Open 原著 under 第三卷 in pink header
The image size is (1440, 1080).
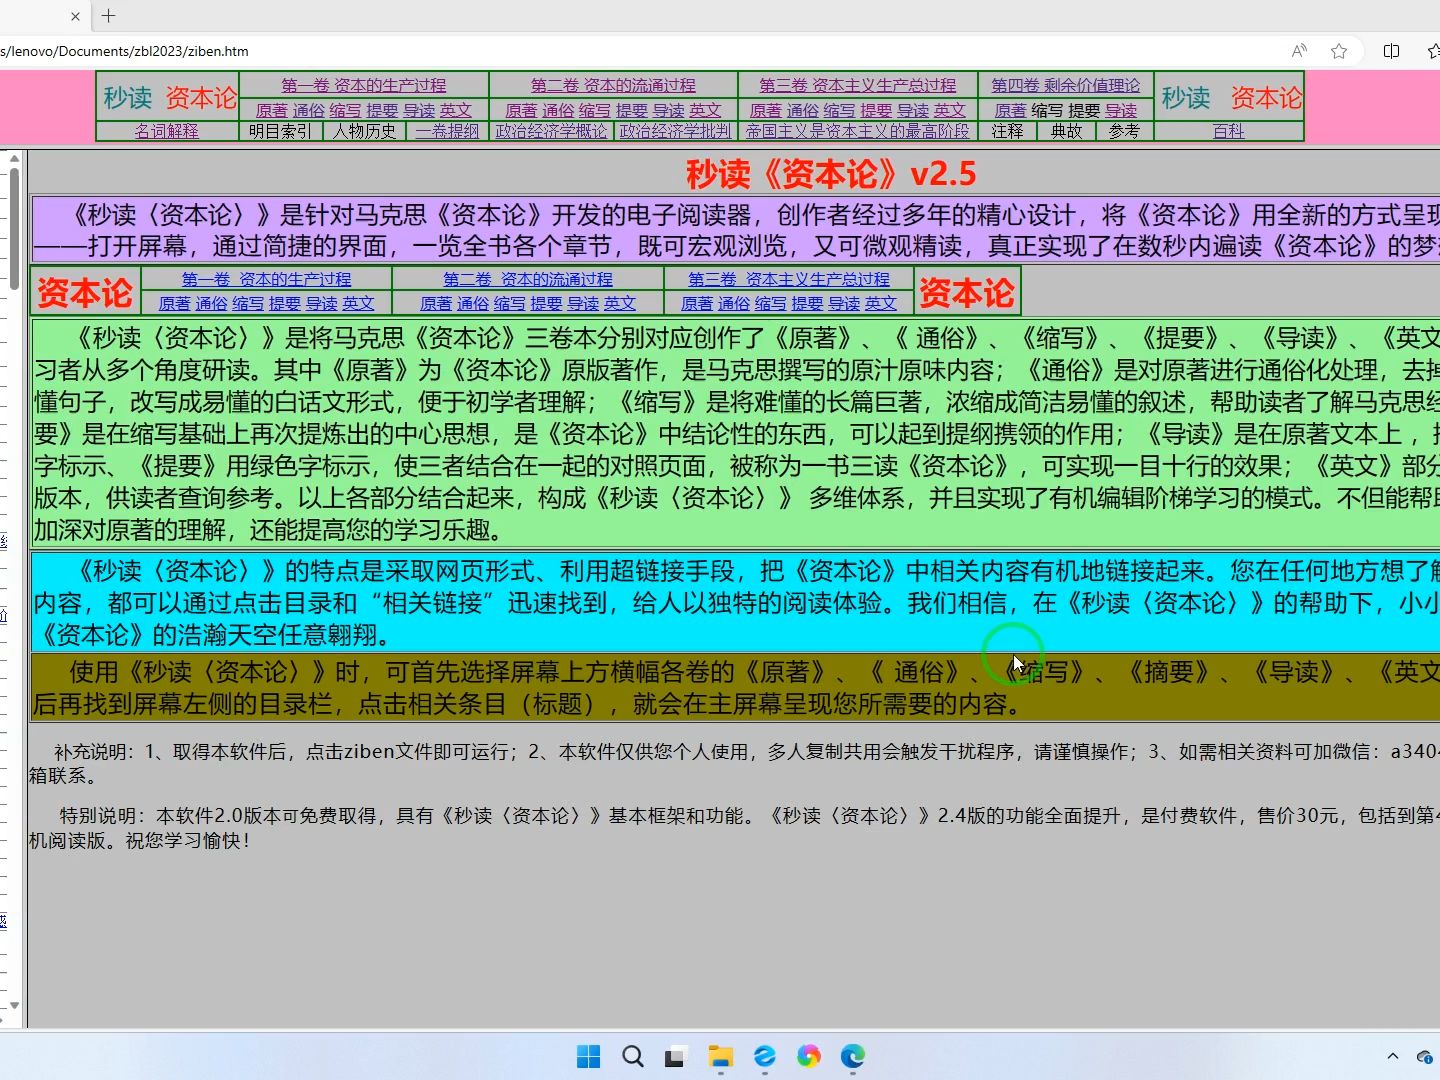pyautogui.click(x=766, y=110)
